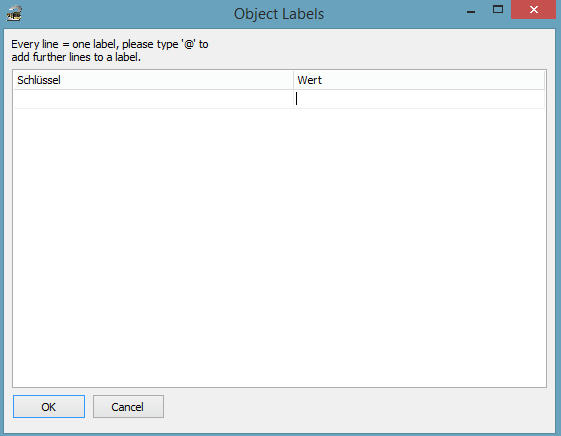
Task: Click the right end of the Wert header
Action: [x=537, y=80]
